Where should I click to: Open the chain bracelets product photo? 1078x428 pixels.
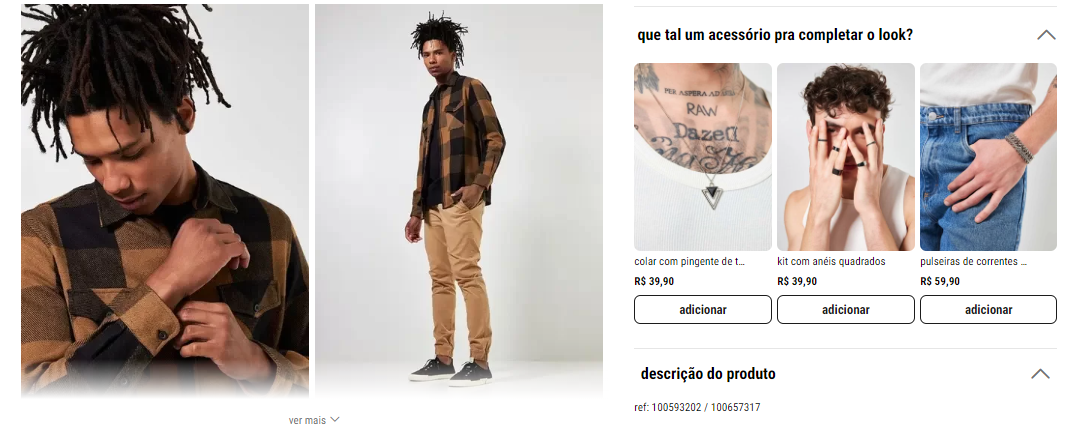[x=989, y=157]
